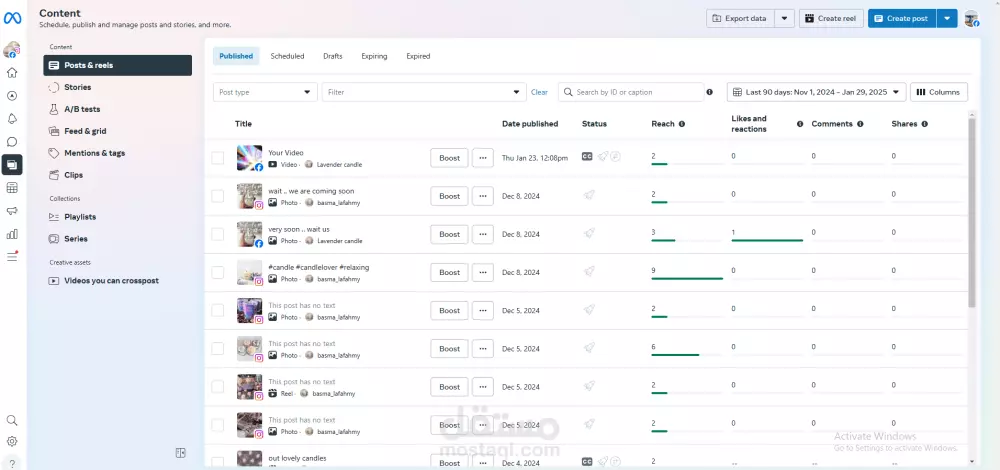Open settings gear in left rail
Screen dimensions: 1000x470
point(11,441)
